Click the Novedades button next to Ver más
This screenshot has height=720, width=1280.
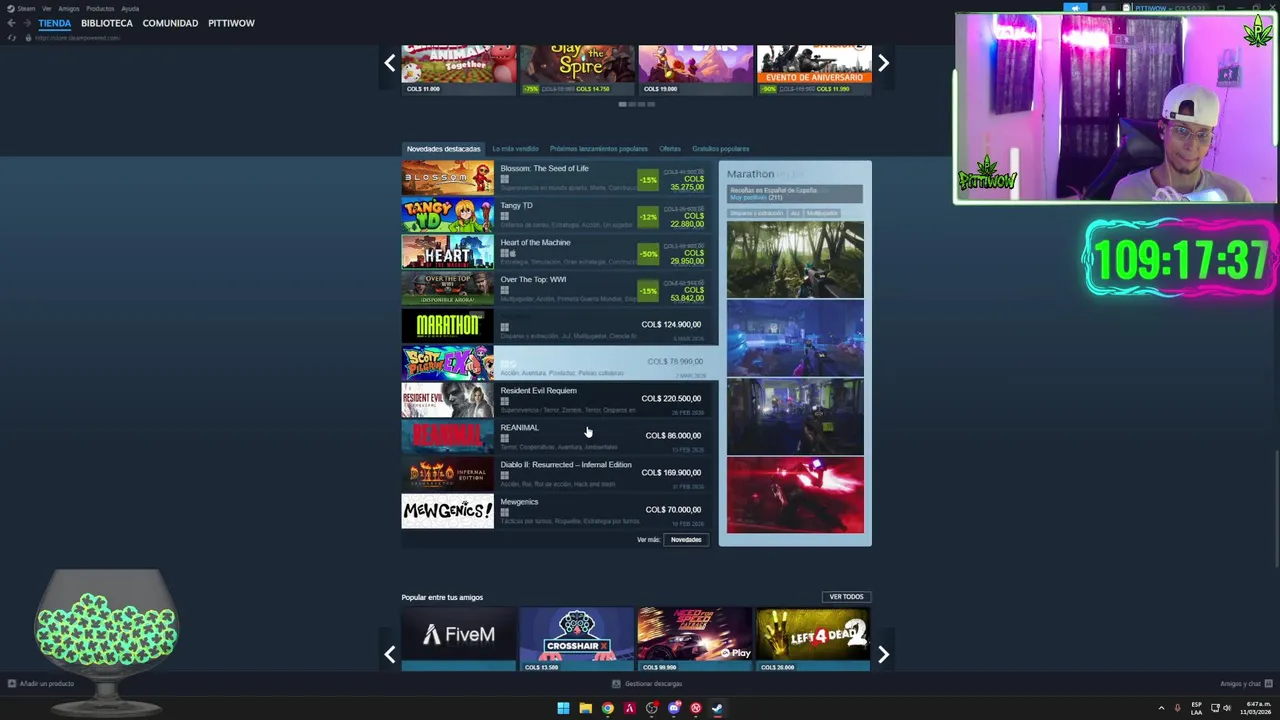[686, 540]
